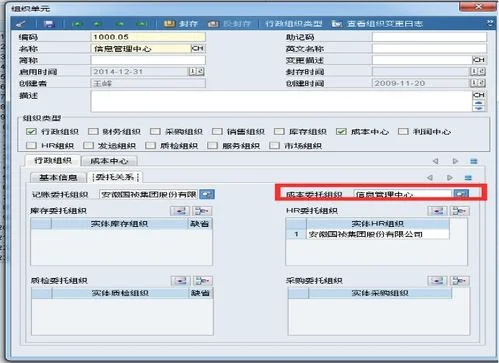Click the CH language button beside 描述

[x=479, y=95]
